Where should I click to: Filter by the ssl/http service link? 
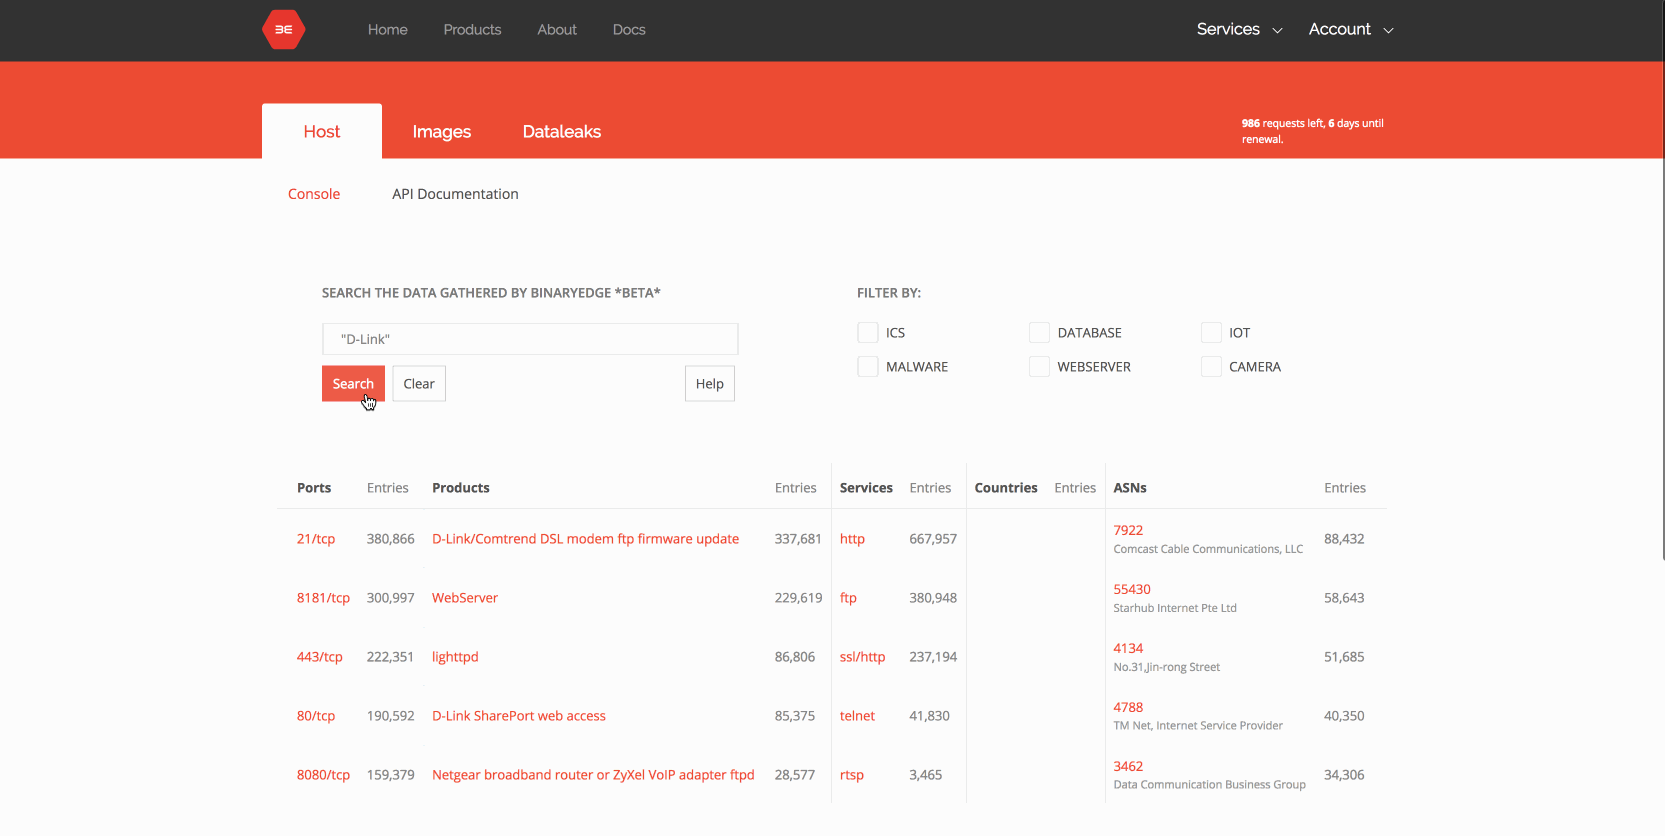click(862, 657)
